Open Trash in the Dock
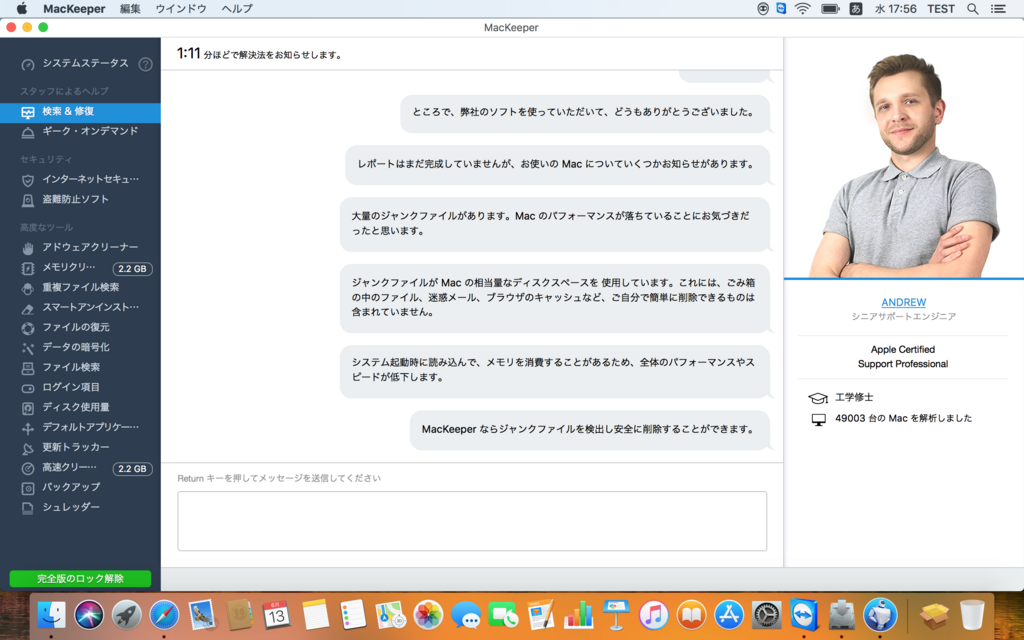The width and height of the screenshot is (1024, 640). pos(972,615)
